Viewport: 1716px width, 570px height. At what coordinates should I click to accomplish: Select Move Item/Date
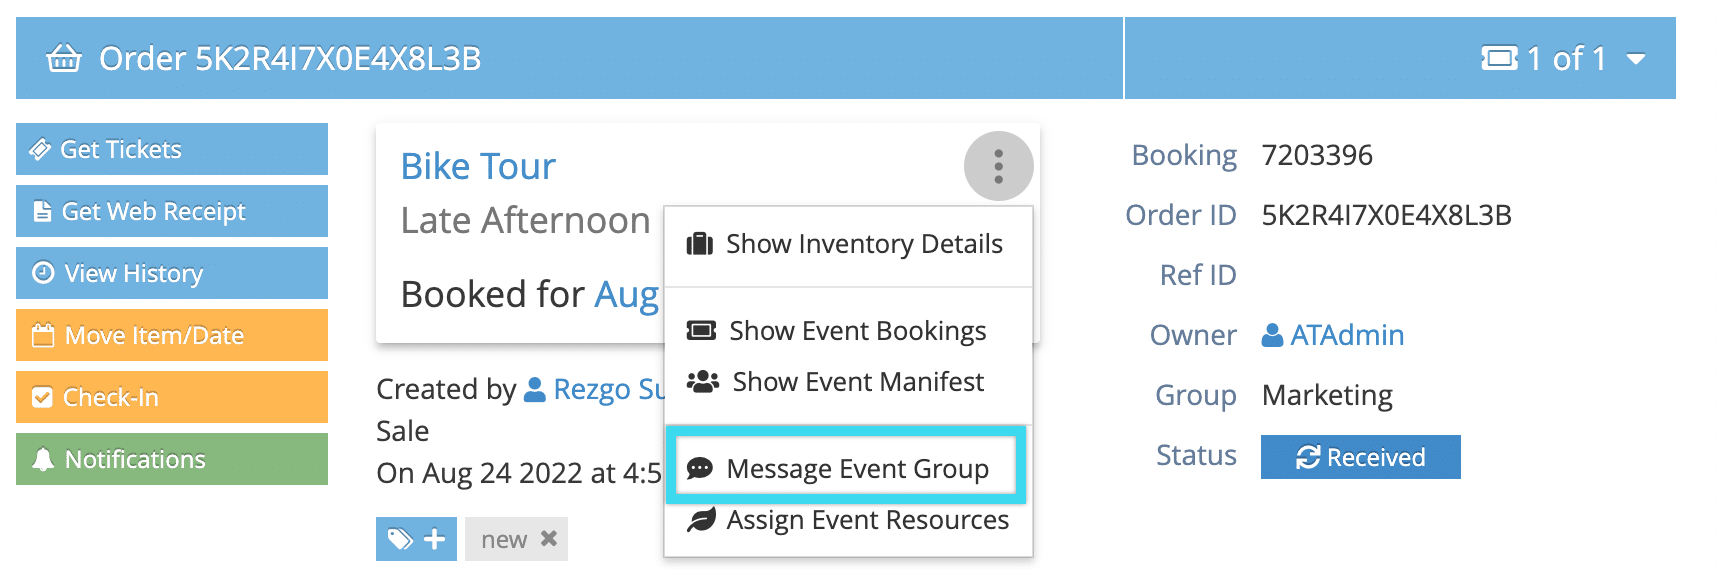(172, 335)
